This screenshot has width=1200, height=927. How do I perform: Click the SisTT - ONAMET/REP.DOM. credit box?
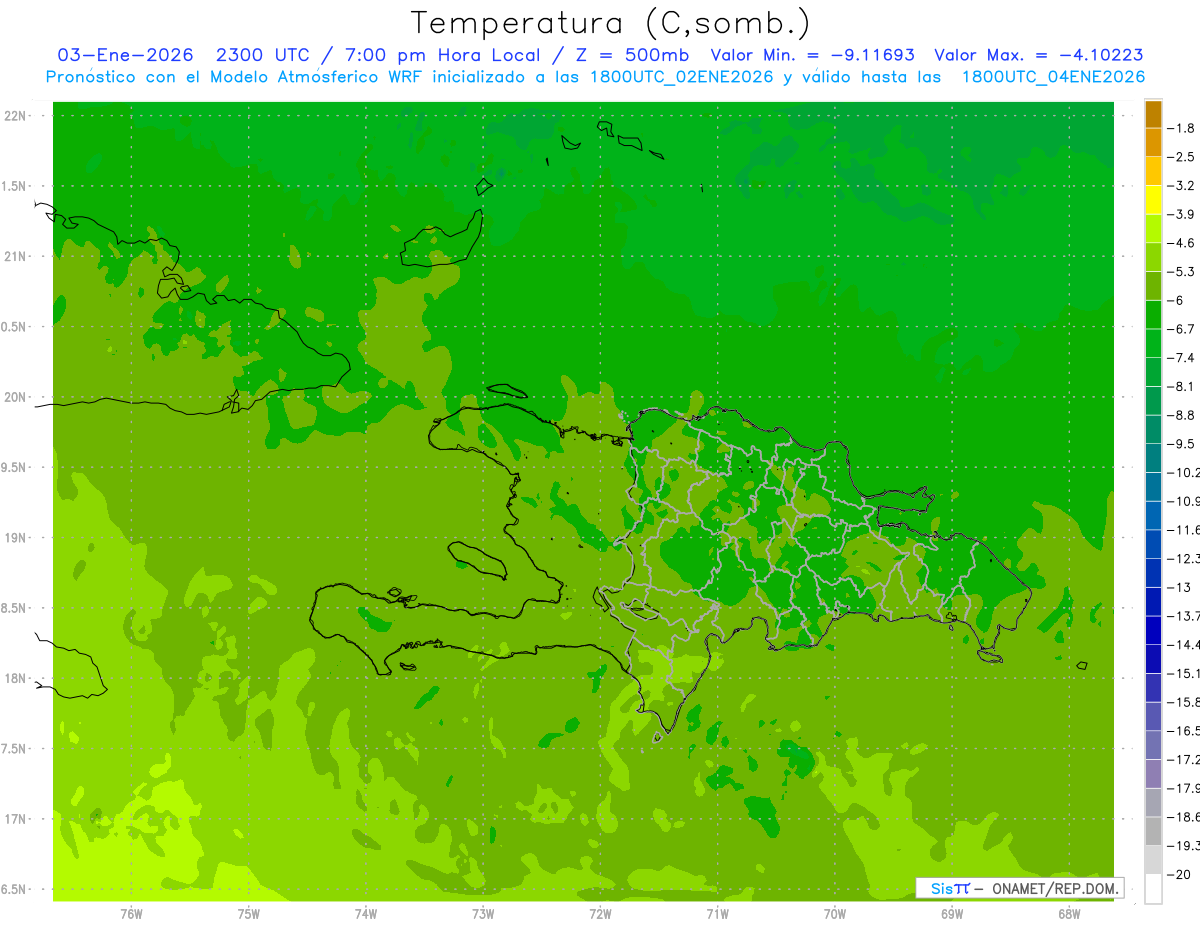tap(1020, 888)
